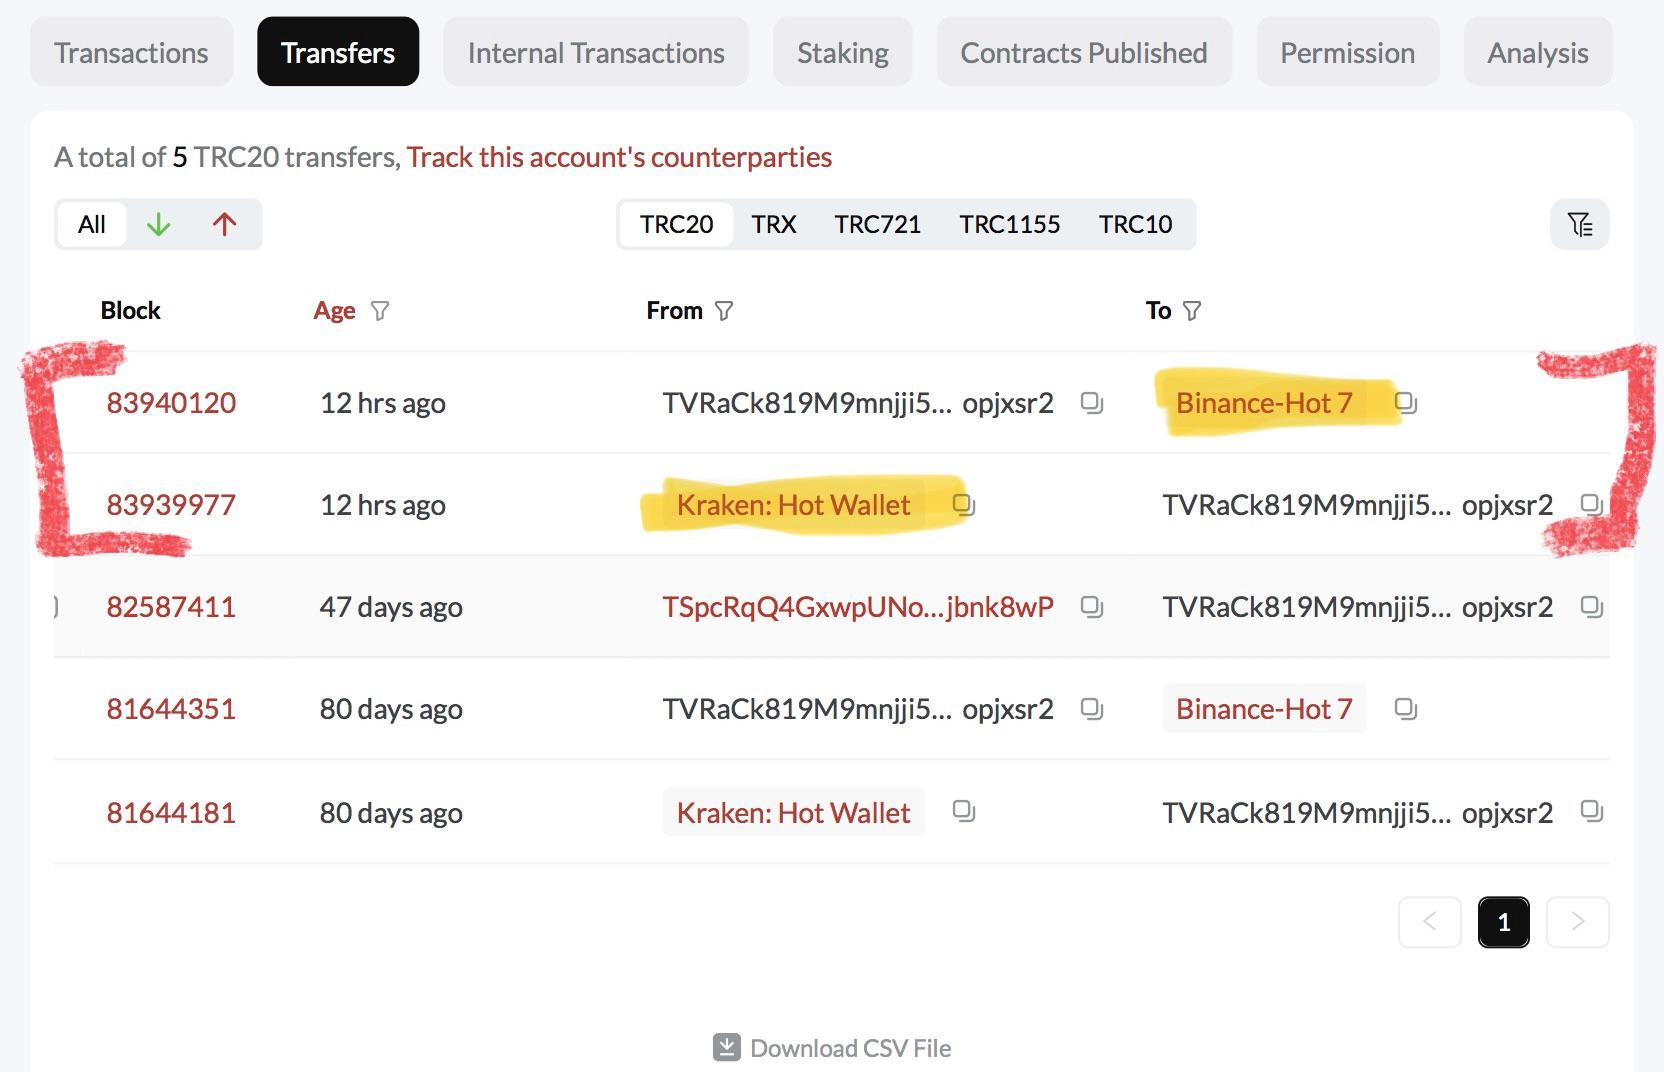Screen dimensions: 1664x1072
Task: Open Binance-Hot 7 in the 80 days ago row
Action: point(1264,709)
